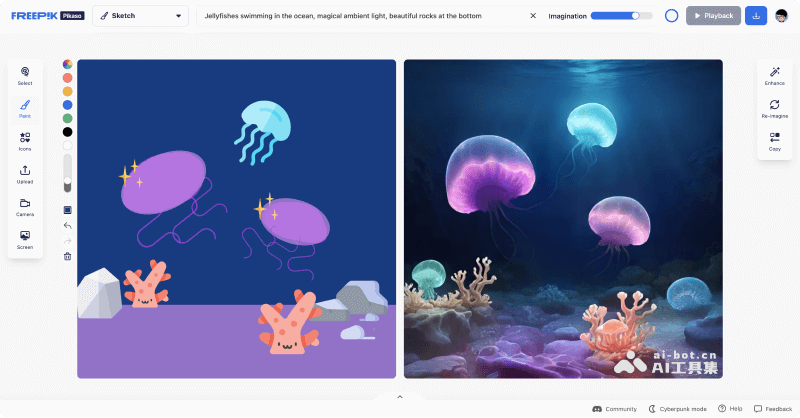
Task: Clear the prompt text with X
Action: coord(533,16)
